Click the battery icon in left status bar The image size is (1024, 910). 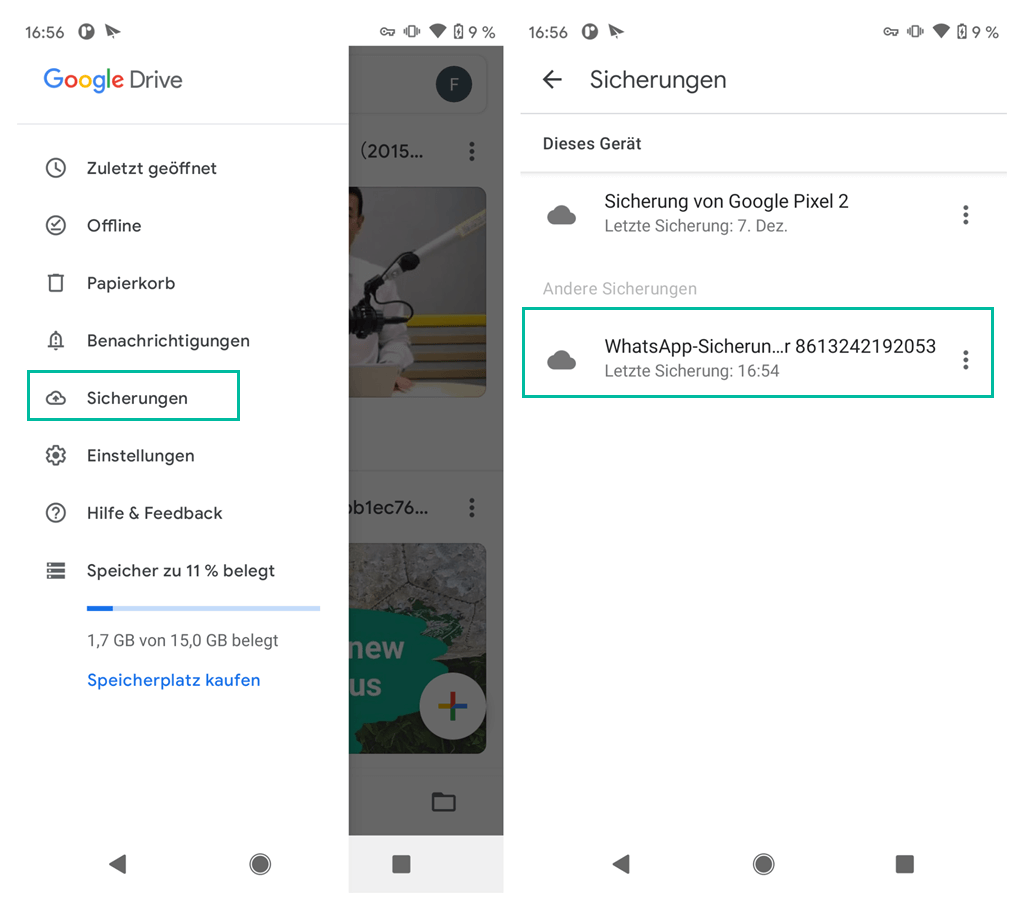coord(458,31)
